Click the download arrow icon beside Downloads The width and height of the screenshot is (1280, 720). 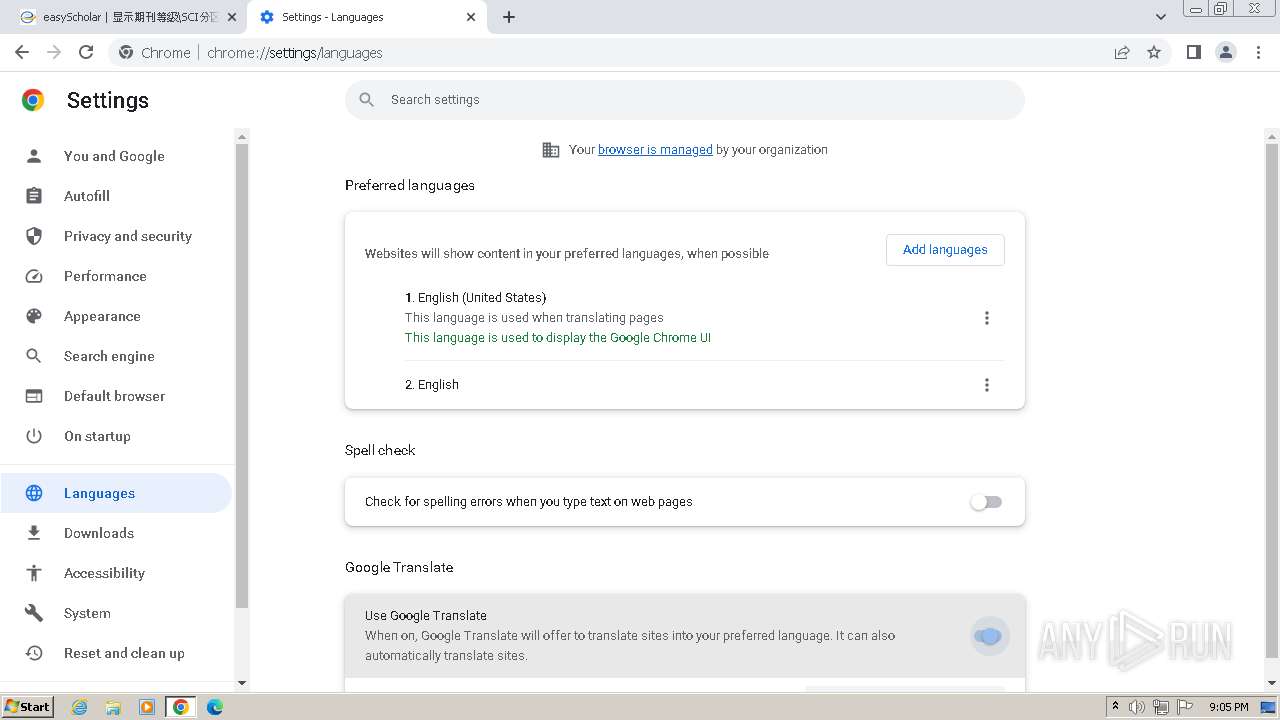coord(34,533)
